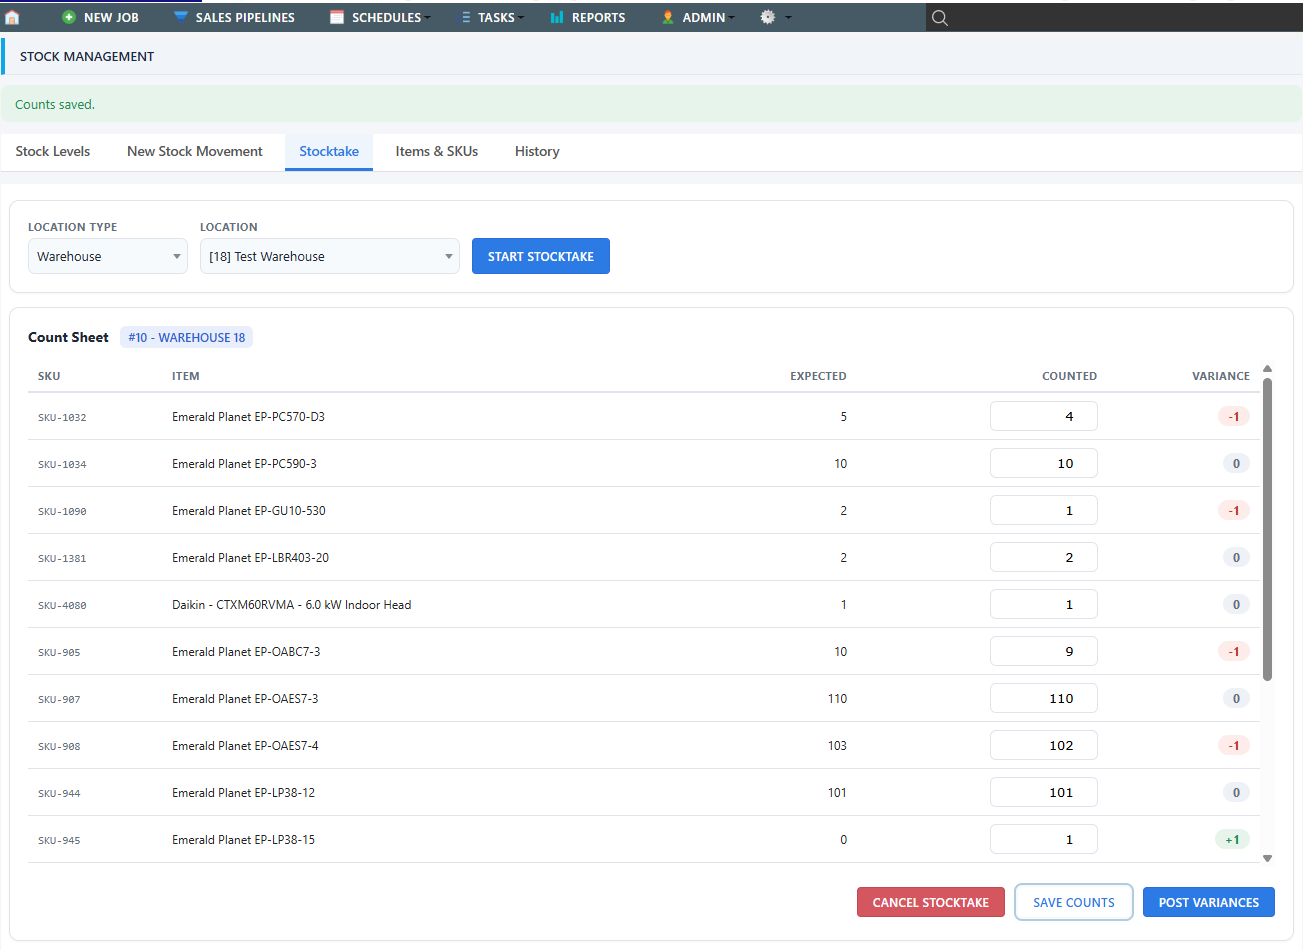Click the -1 variance badge for SKU-1032
The width and height of the screenshot is (1303, 950).
1234,416
